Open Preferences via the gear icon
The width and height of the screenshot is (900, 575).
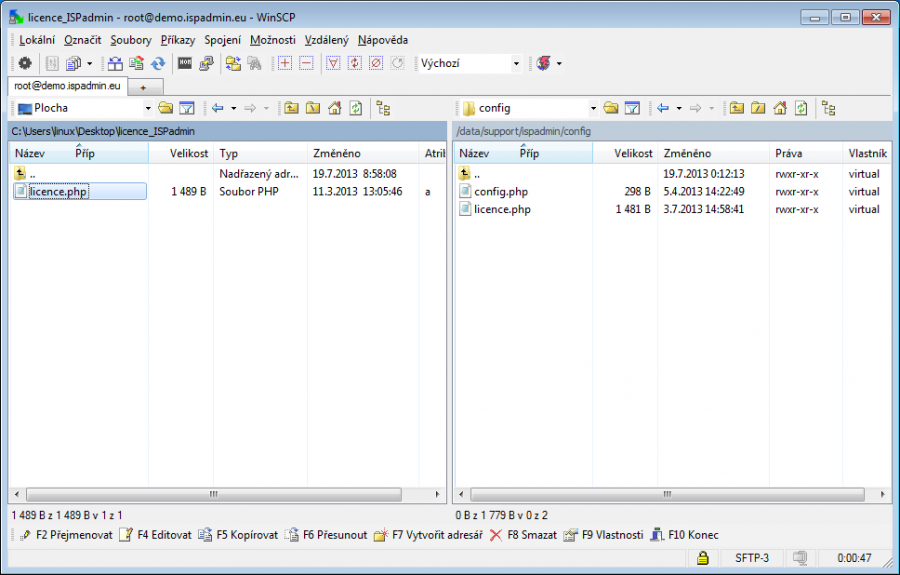tap(25, 63)
